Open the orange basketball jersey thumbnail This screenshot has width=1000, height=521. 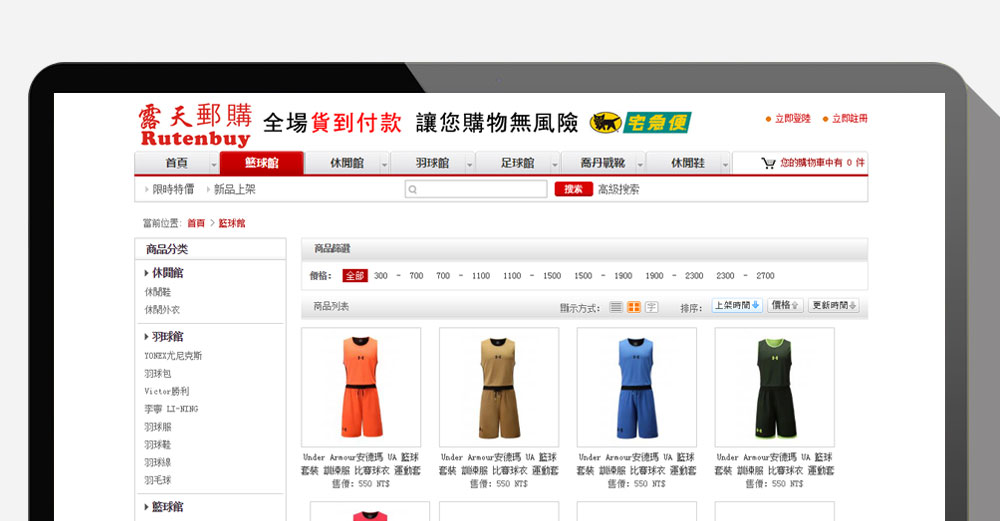361,387
